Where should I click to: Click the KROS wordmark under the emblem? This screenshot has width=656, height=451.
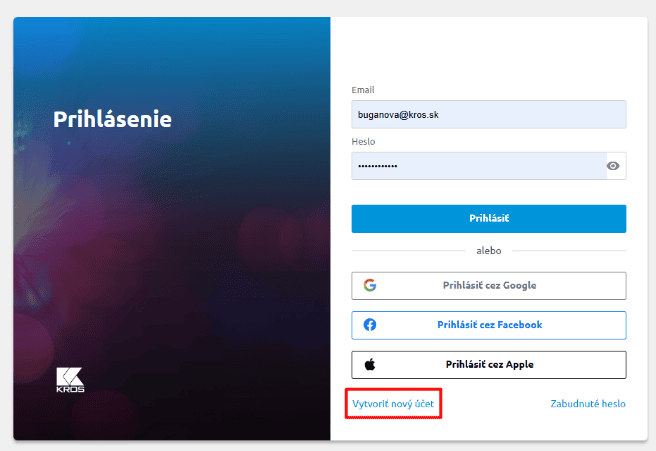70,390
